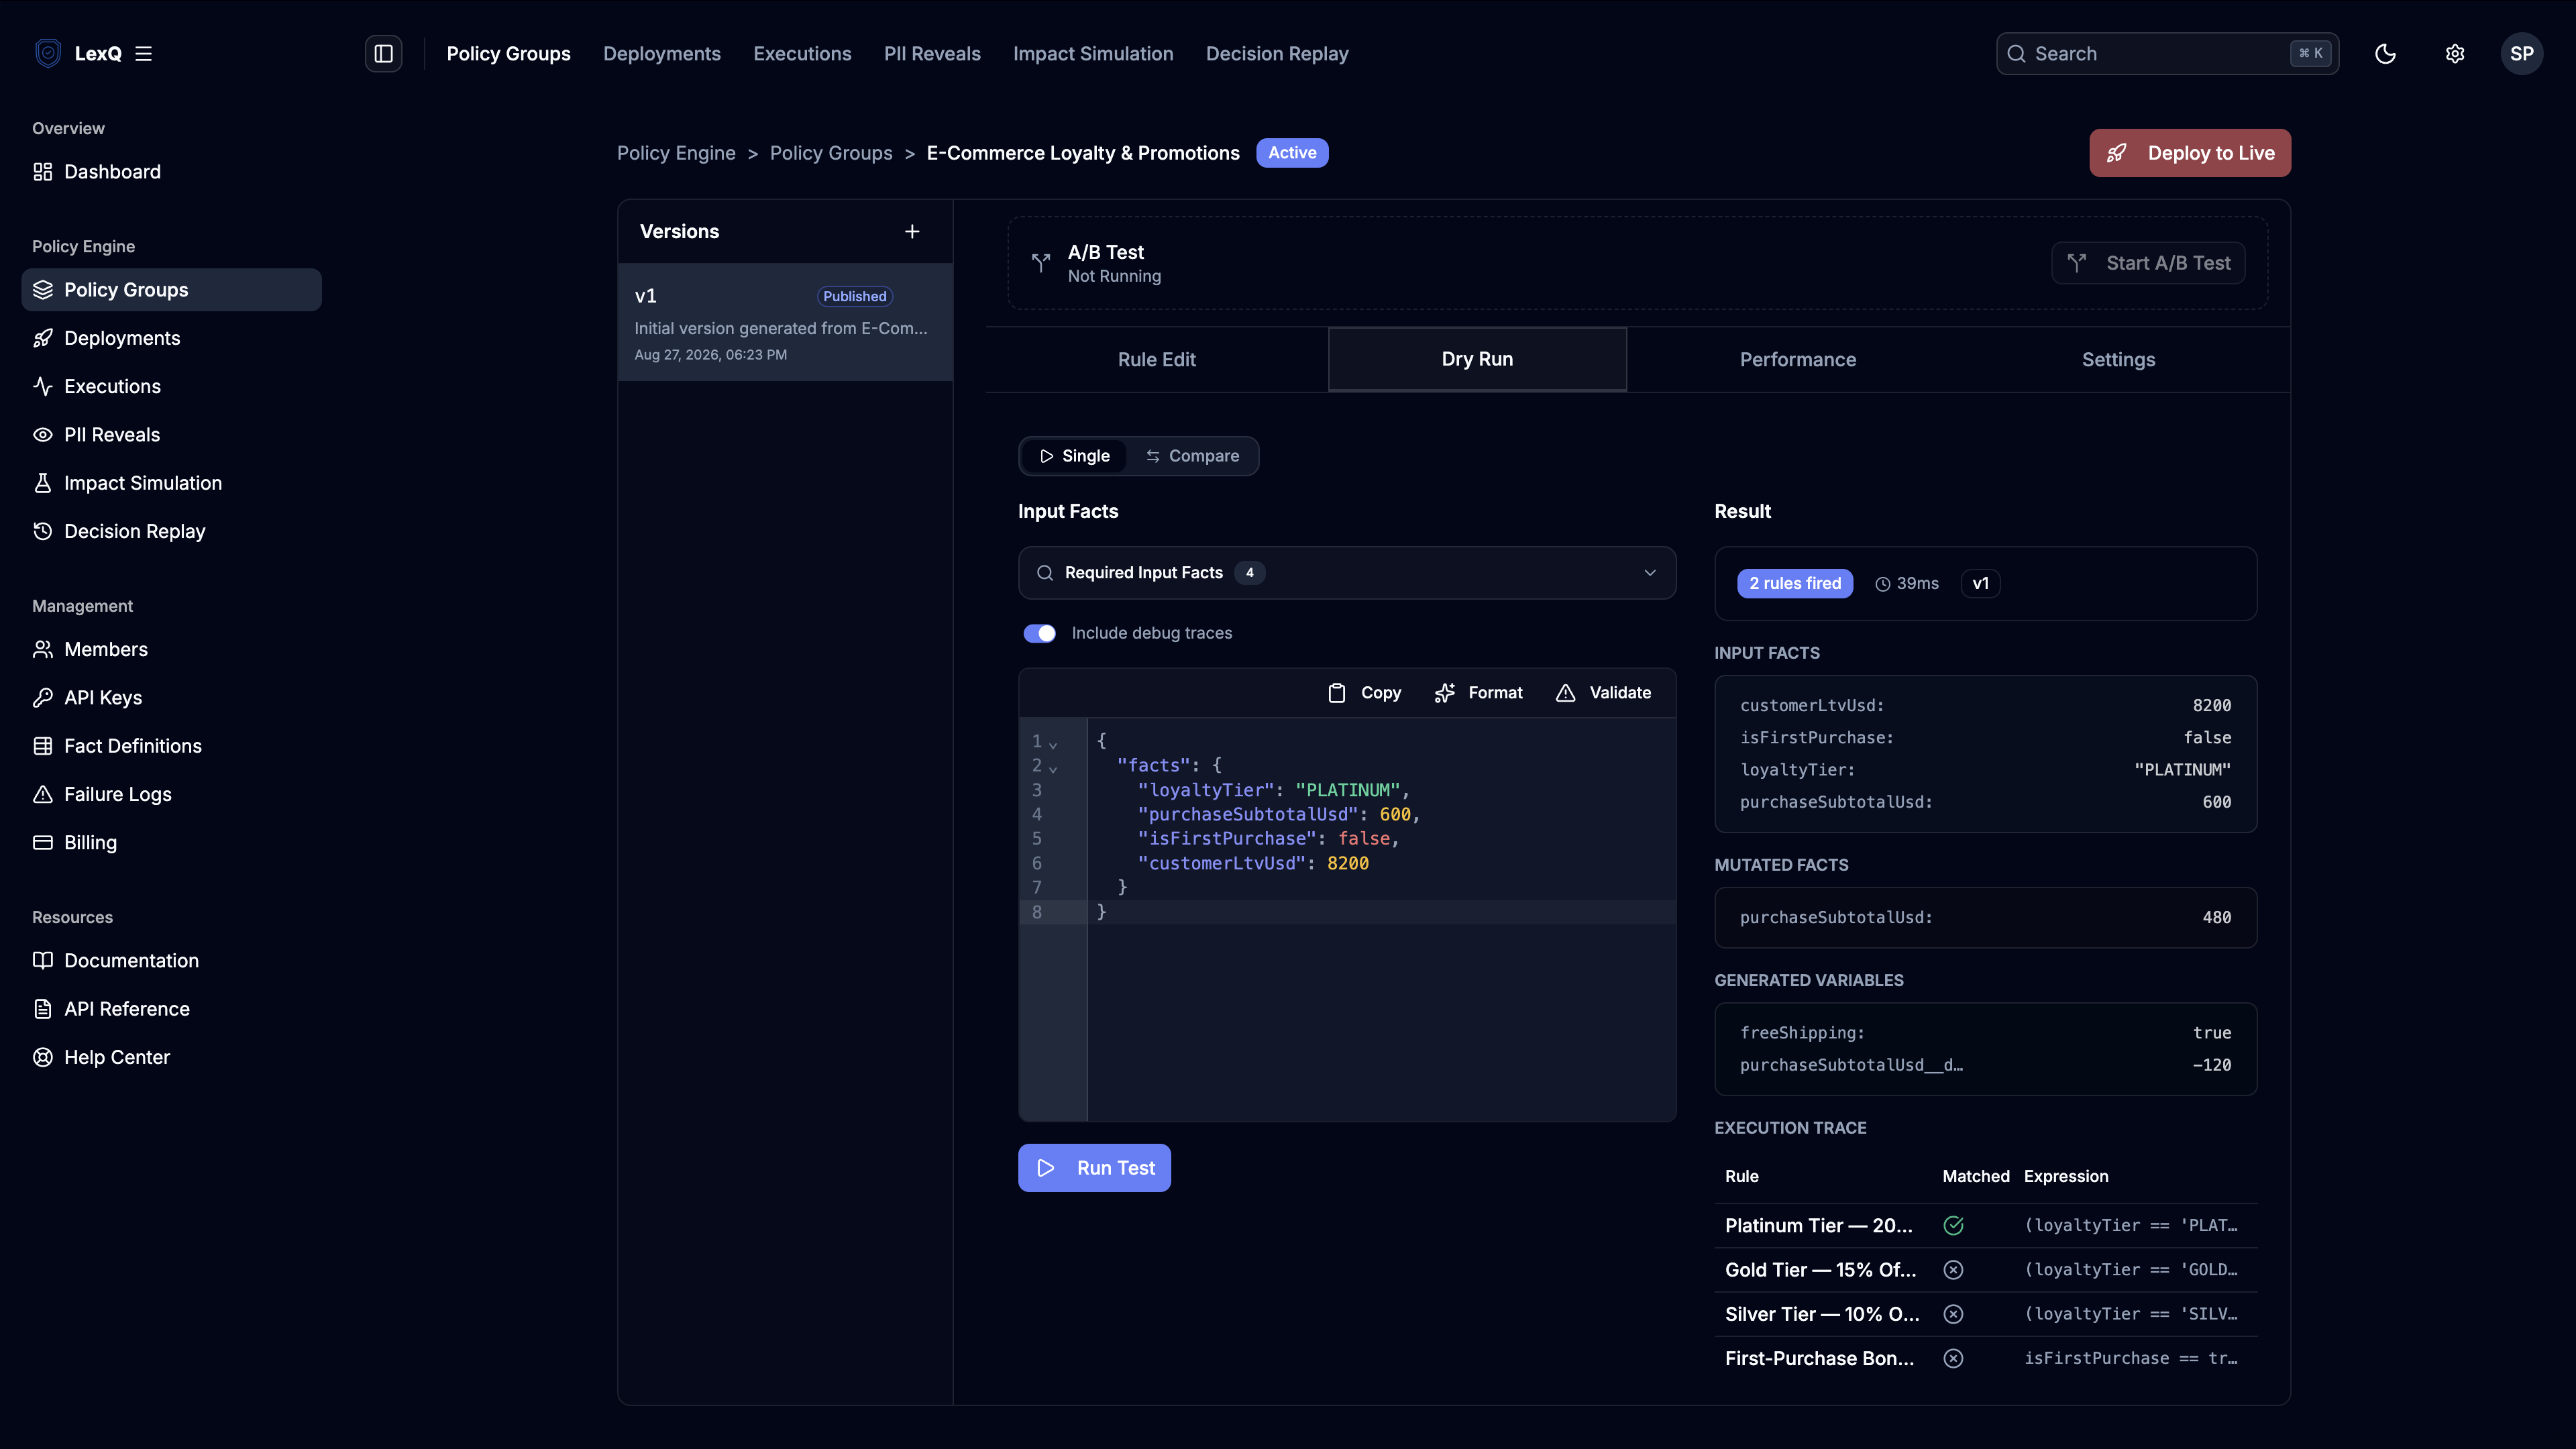Copy the input facts JSON
Viewport: 2576px width, 1449px height.
(1364, 693)
